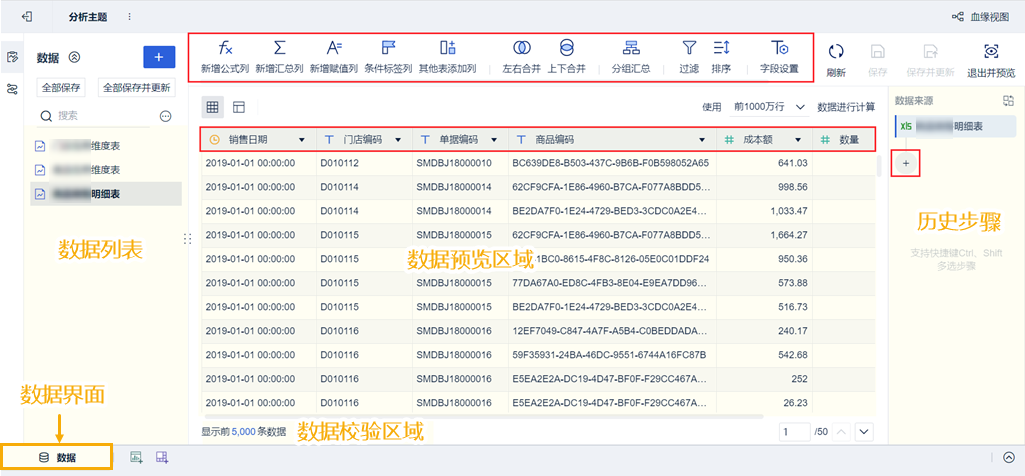
Task: Open 成本额 column dropdown arrow
Action: coord(798,139)
